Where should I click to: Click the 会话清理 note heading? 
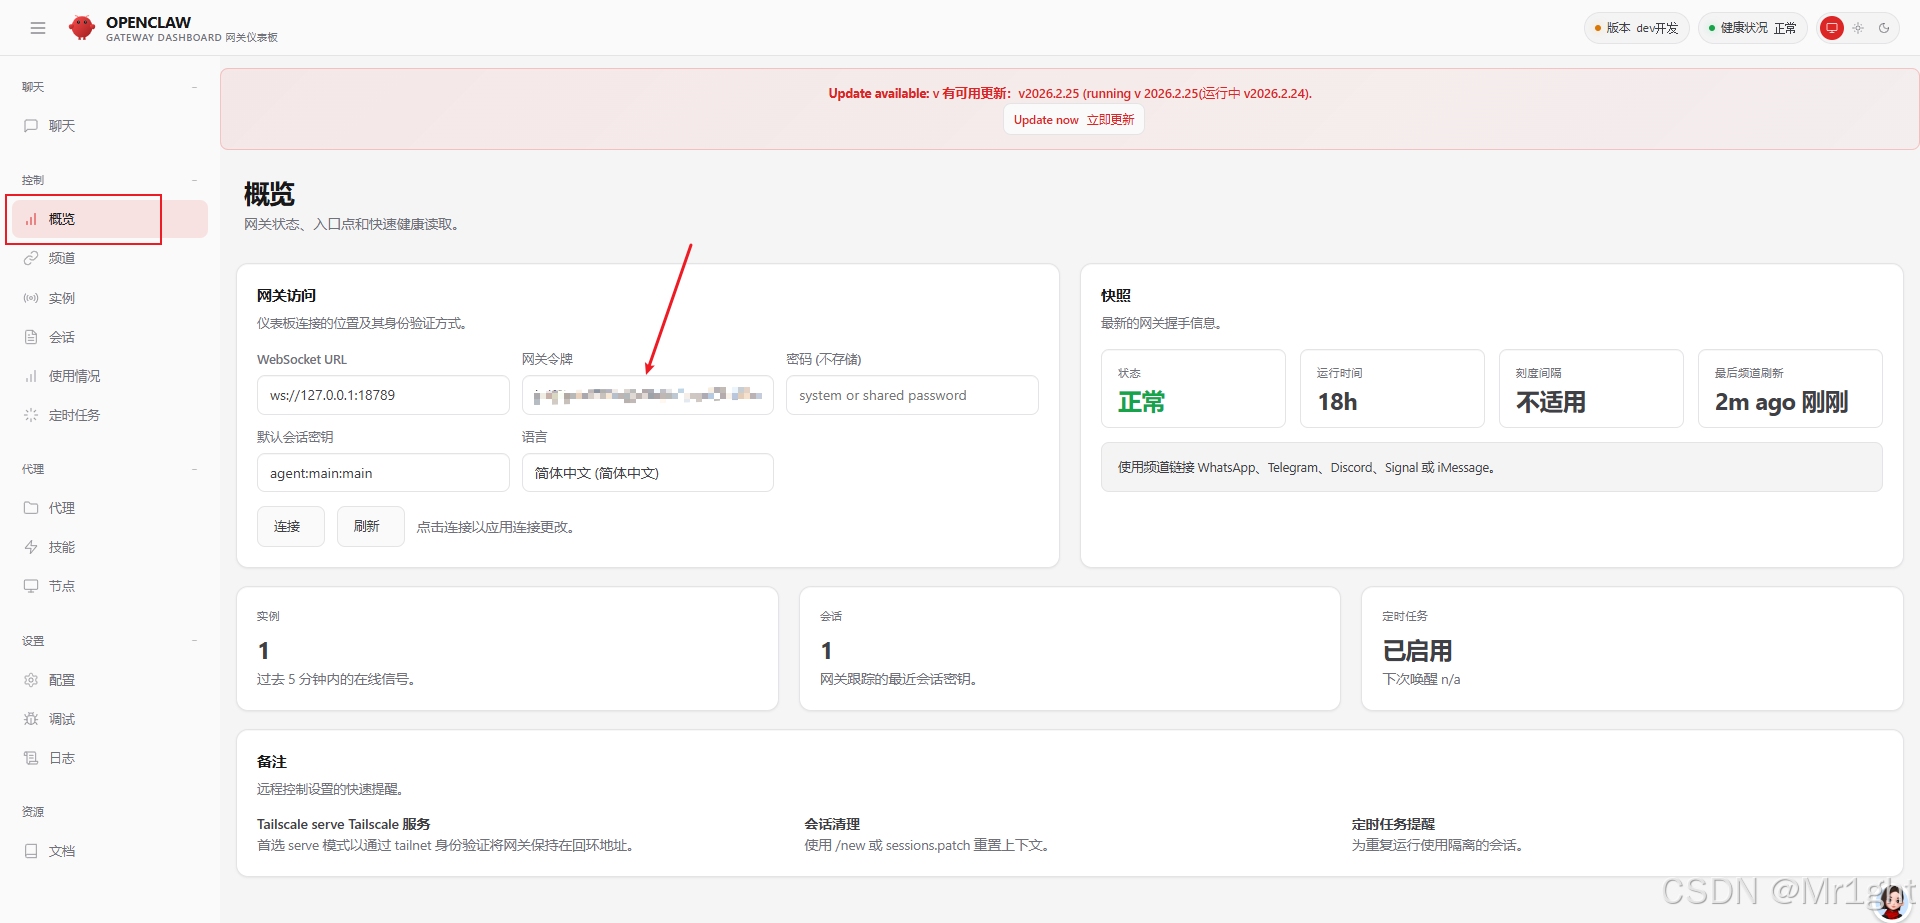click(x=832, y=824)
